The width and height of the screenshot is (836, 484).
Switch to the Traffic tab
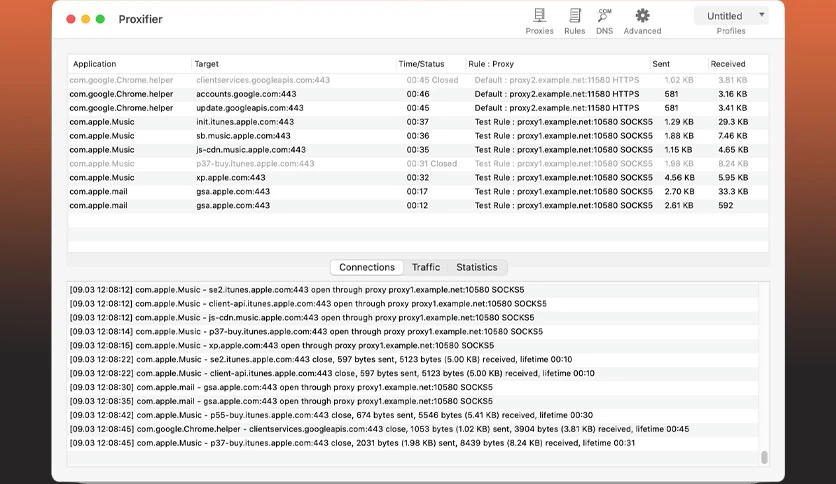pos(425,267)
